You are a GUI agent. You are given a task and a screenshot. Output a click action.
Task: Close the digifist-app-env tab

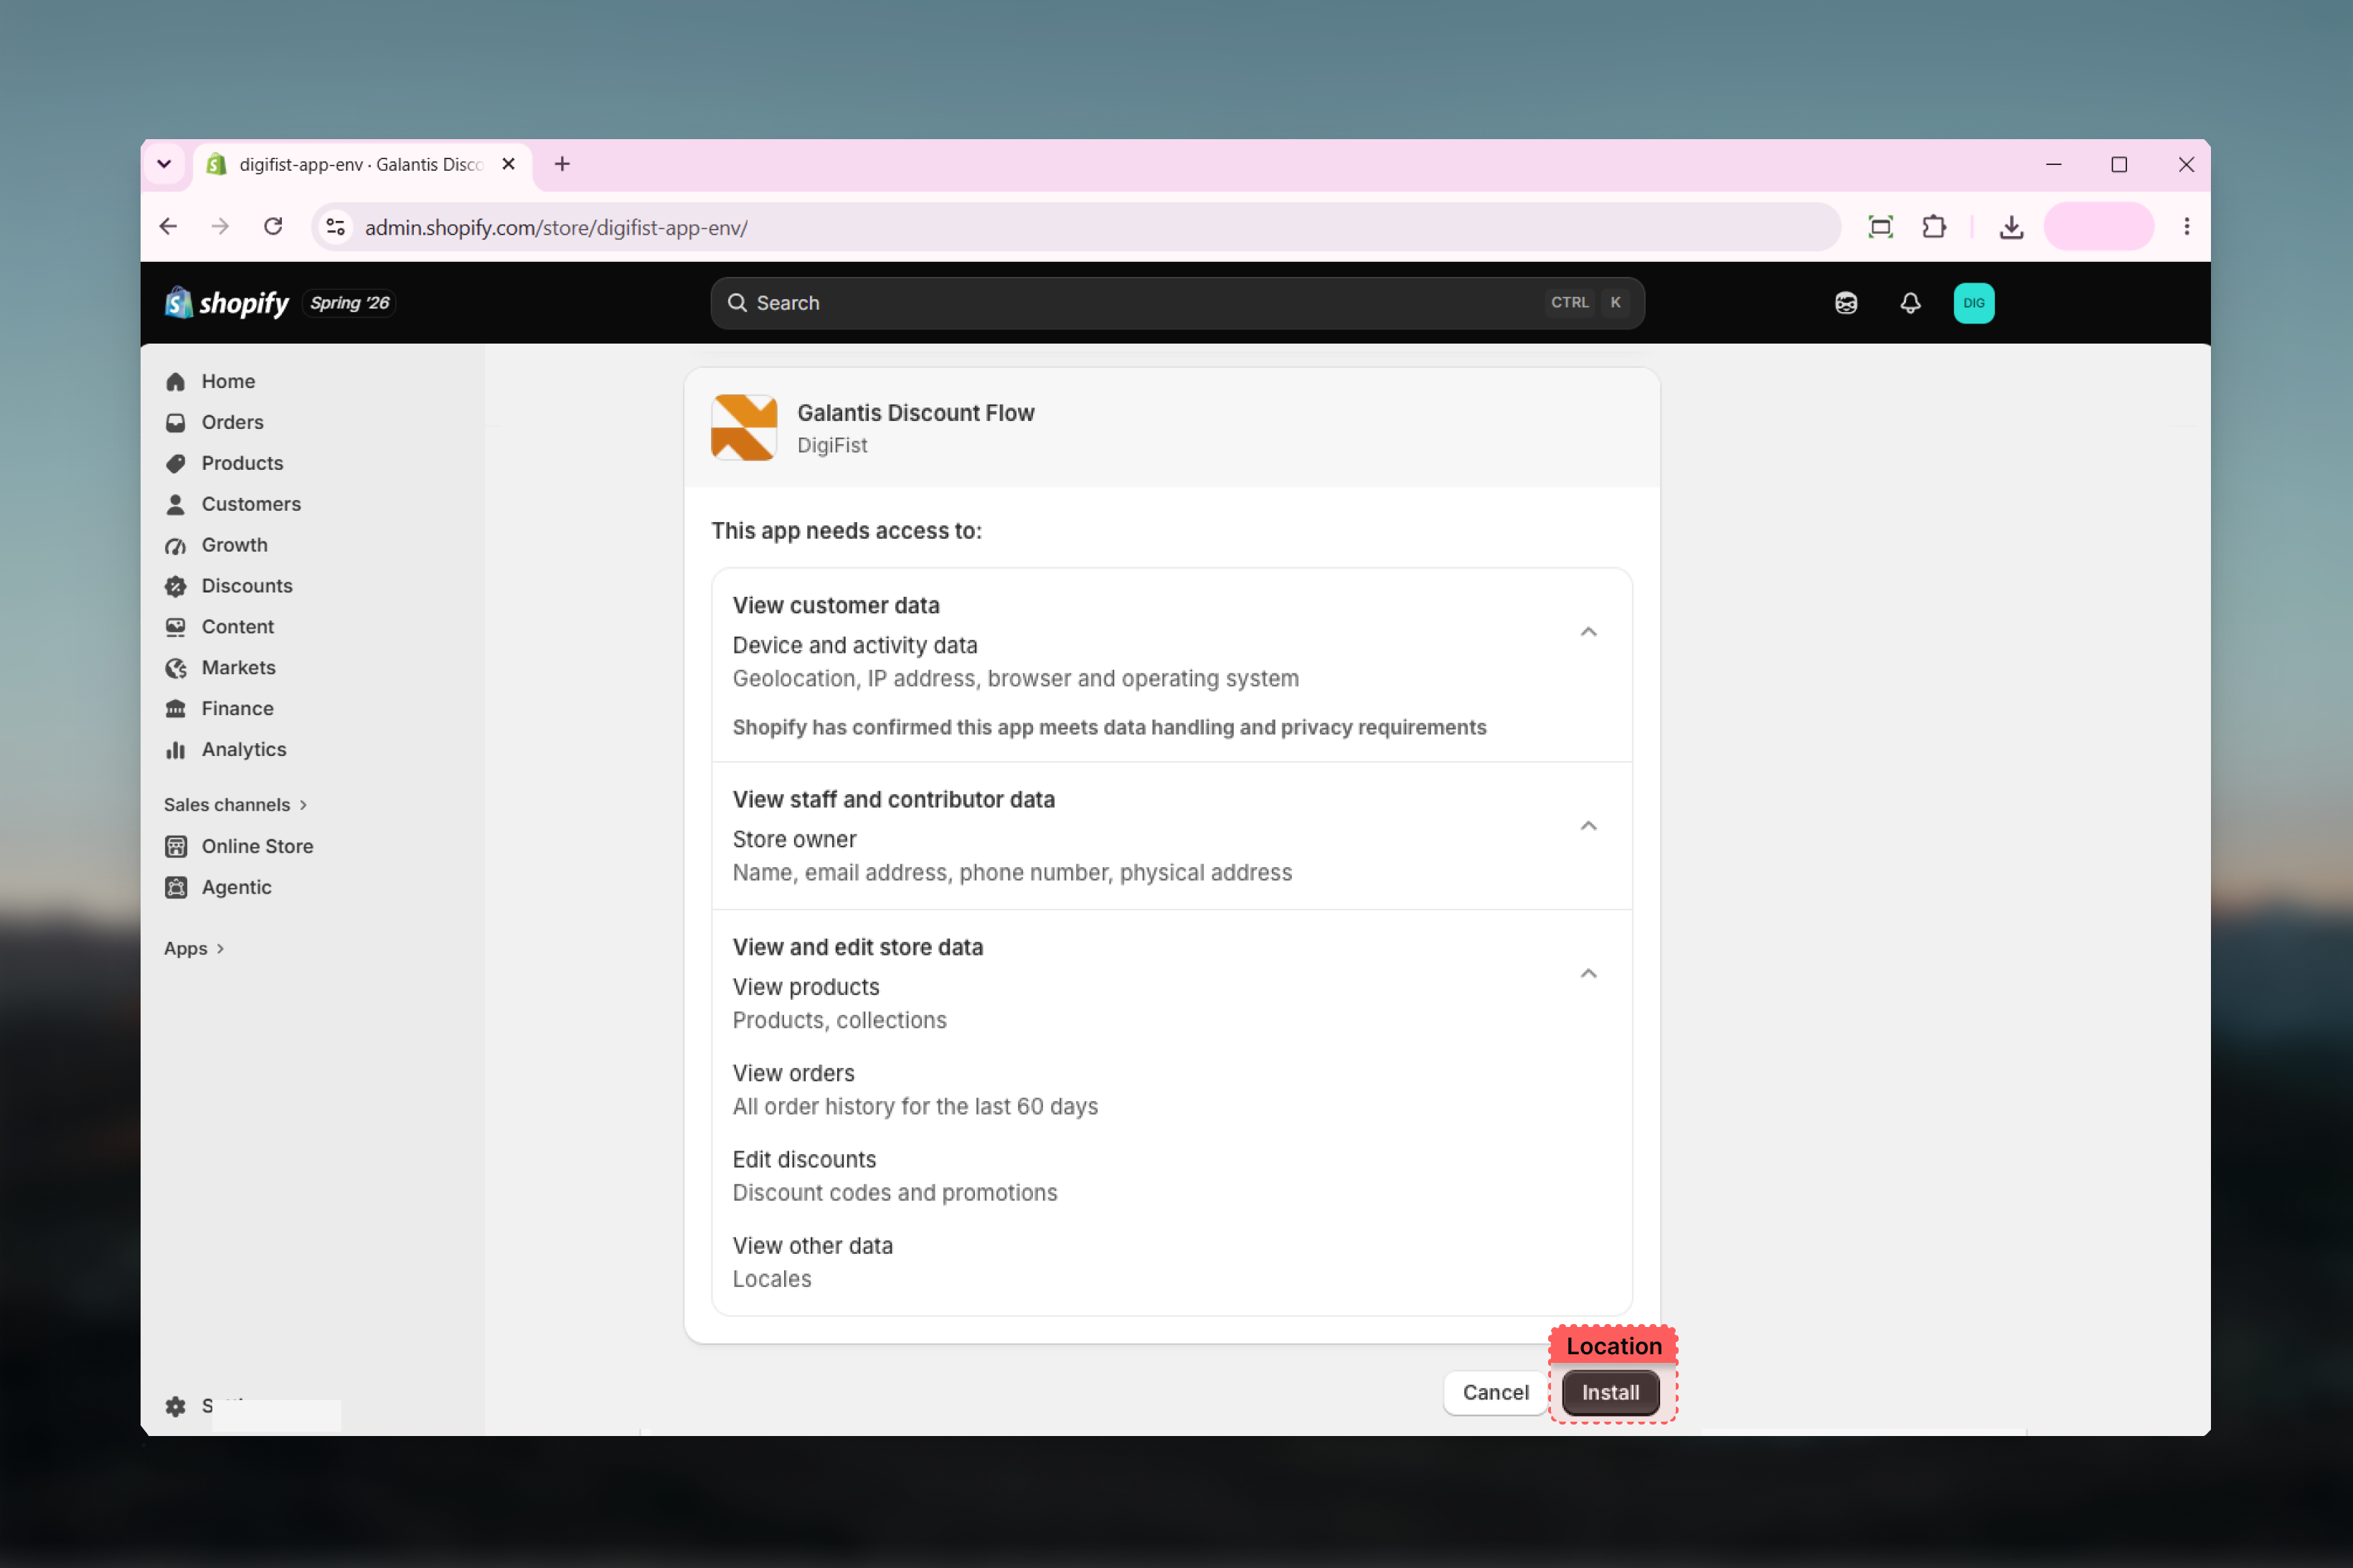(x=508, y=164)
